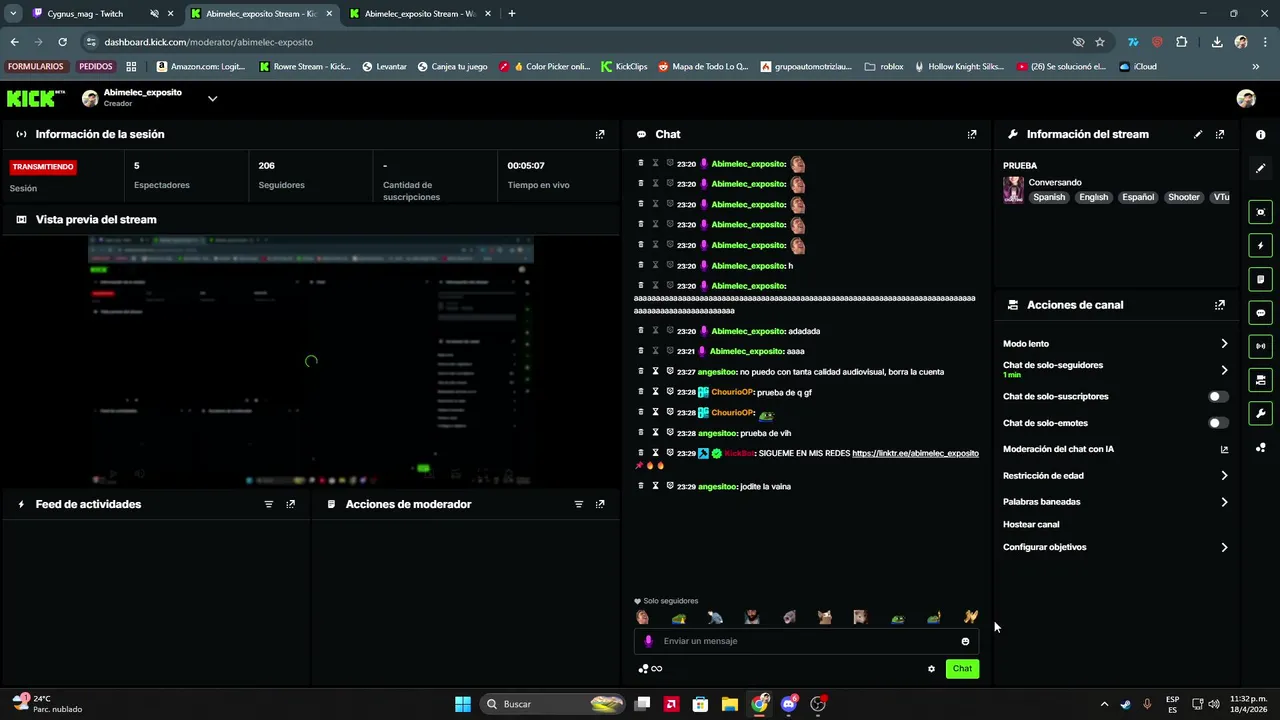
Task: Switch to the third Abimelec_exposito Stream tab
Action: tap(420, 14)
